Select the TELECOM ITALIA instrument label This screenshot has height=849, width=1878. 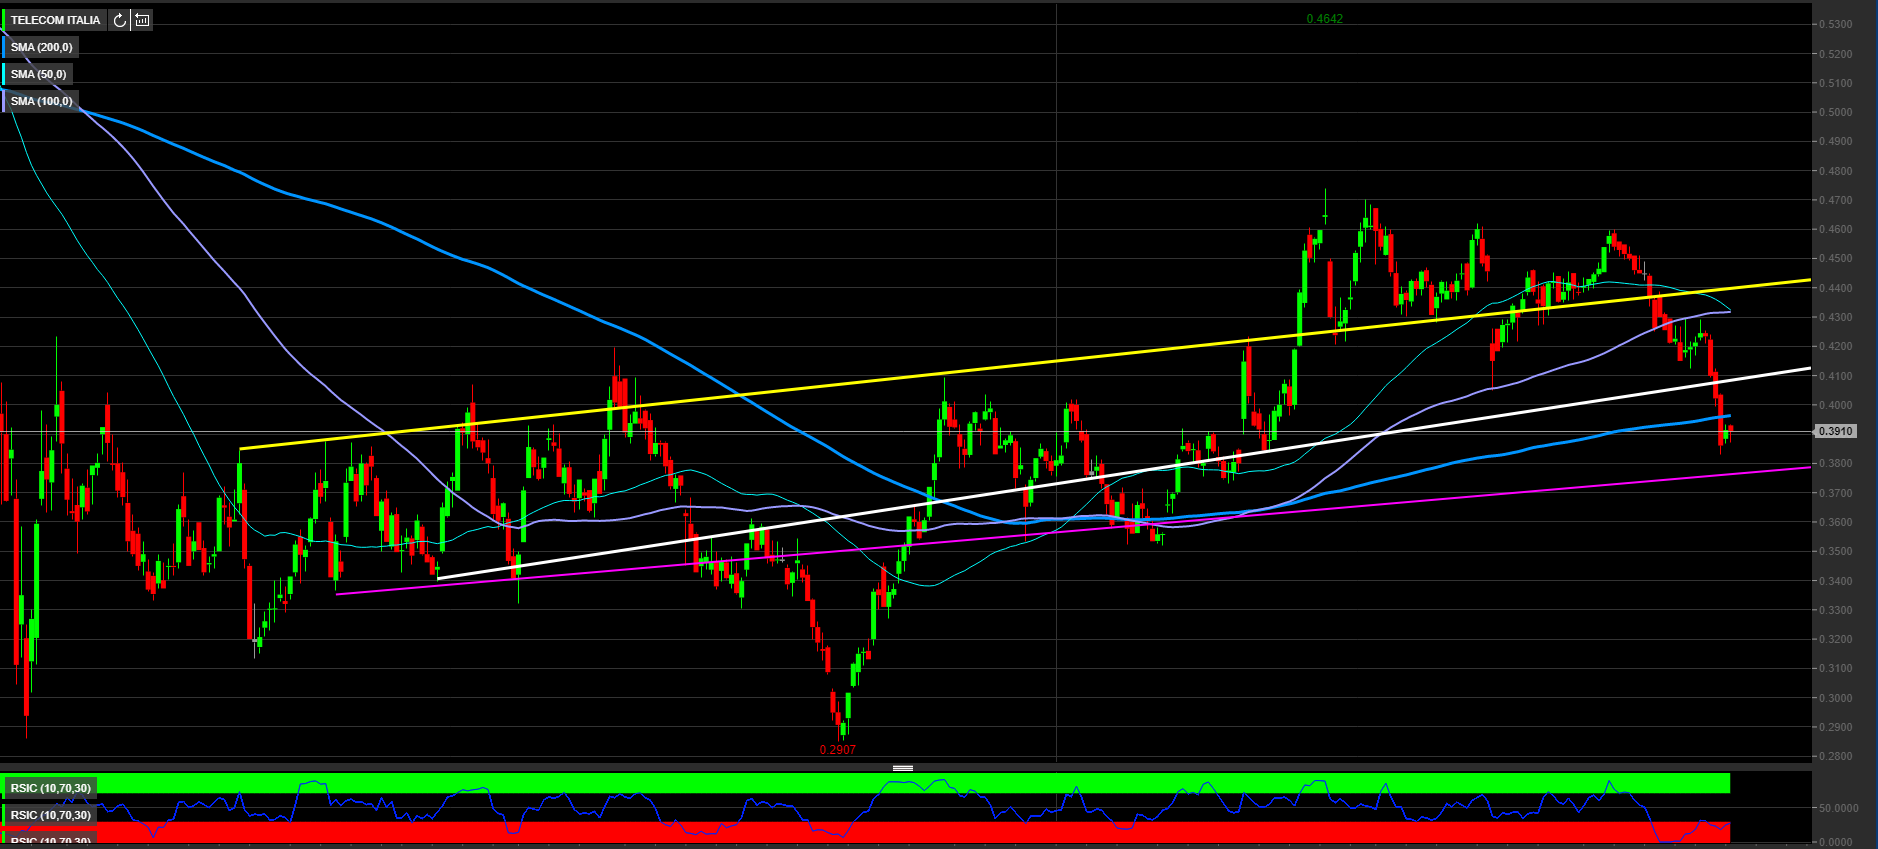55,20
